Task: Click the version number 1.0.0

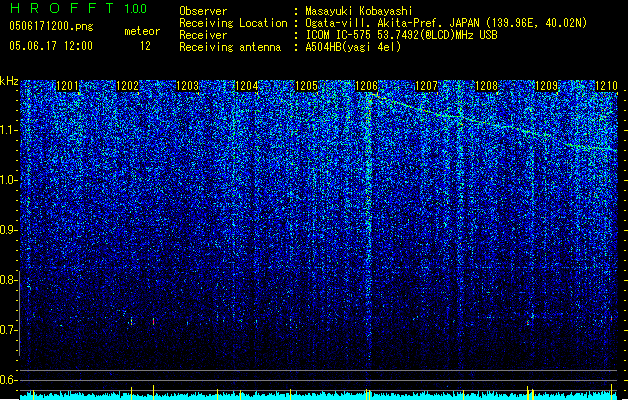Action: click(x=135, y=8)
